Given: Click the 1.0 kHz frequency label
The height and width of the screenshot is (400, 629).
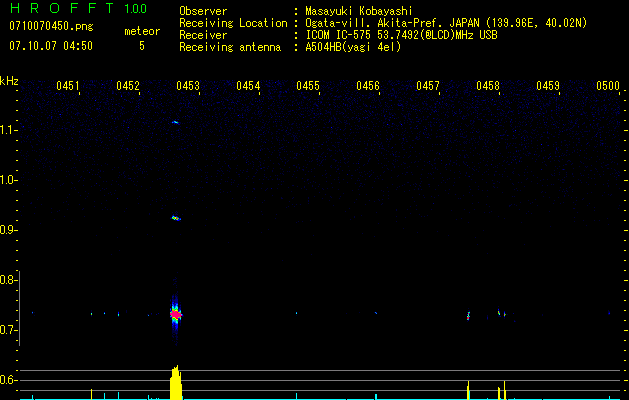Looking at the screenshot, I should (x=8, y=180).
